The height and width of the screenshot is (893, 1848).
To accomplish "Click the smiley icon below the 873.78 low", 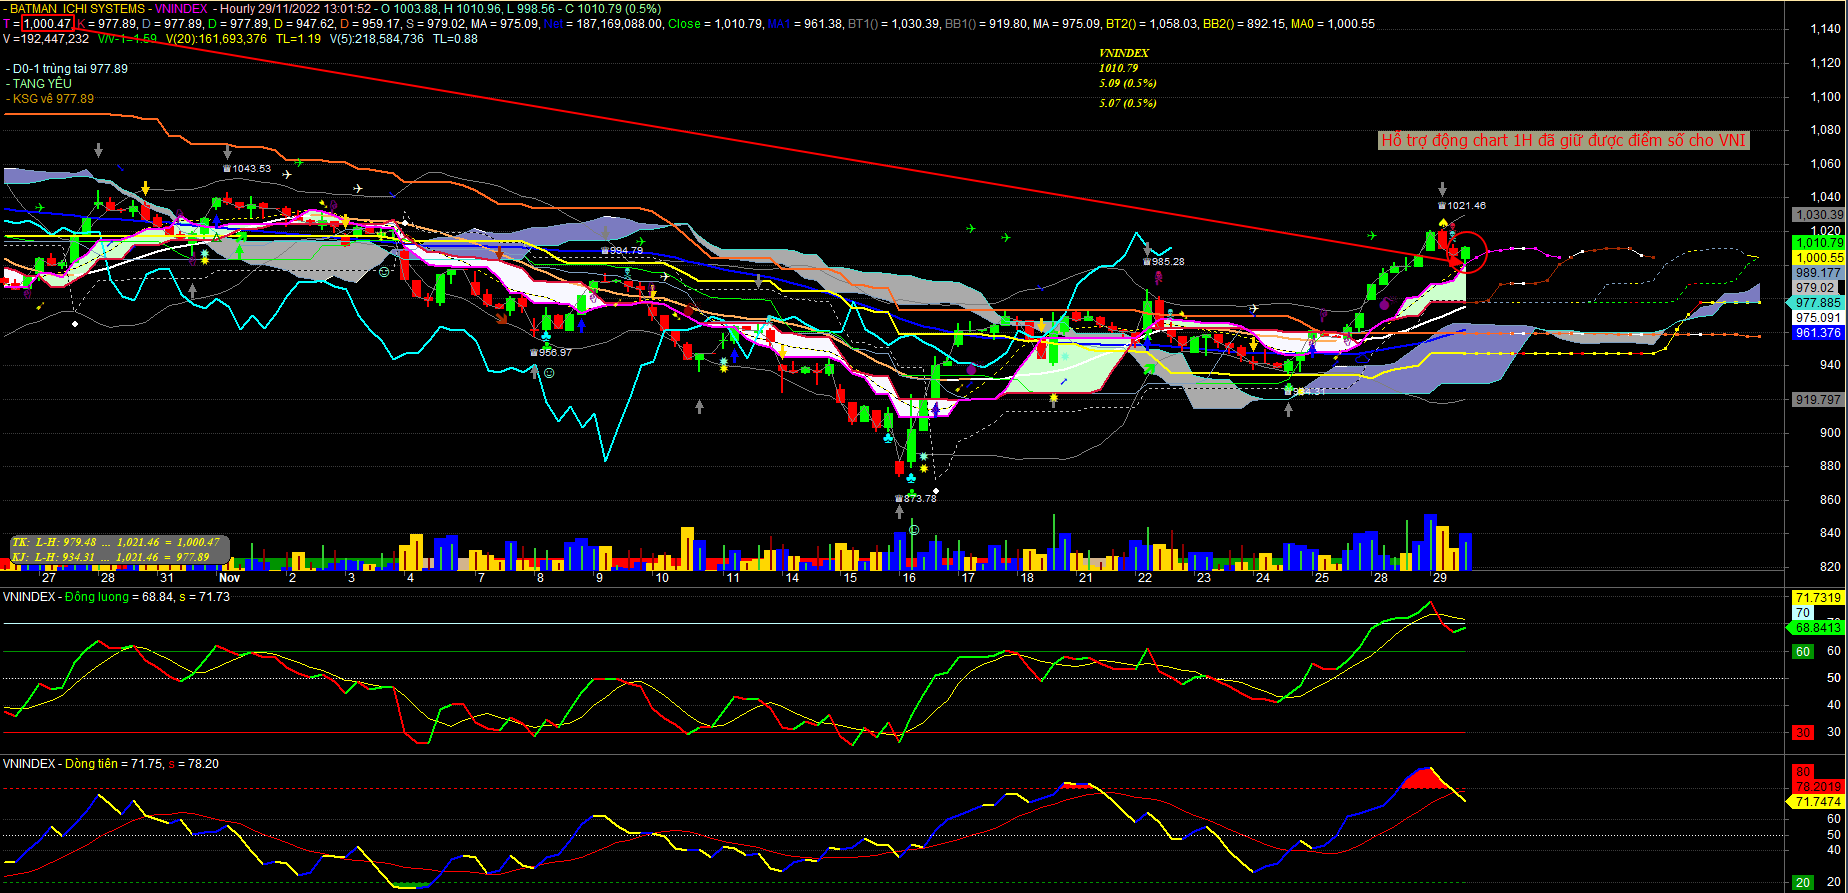I will (913, 529).
